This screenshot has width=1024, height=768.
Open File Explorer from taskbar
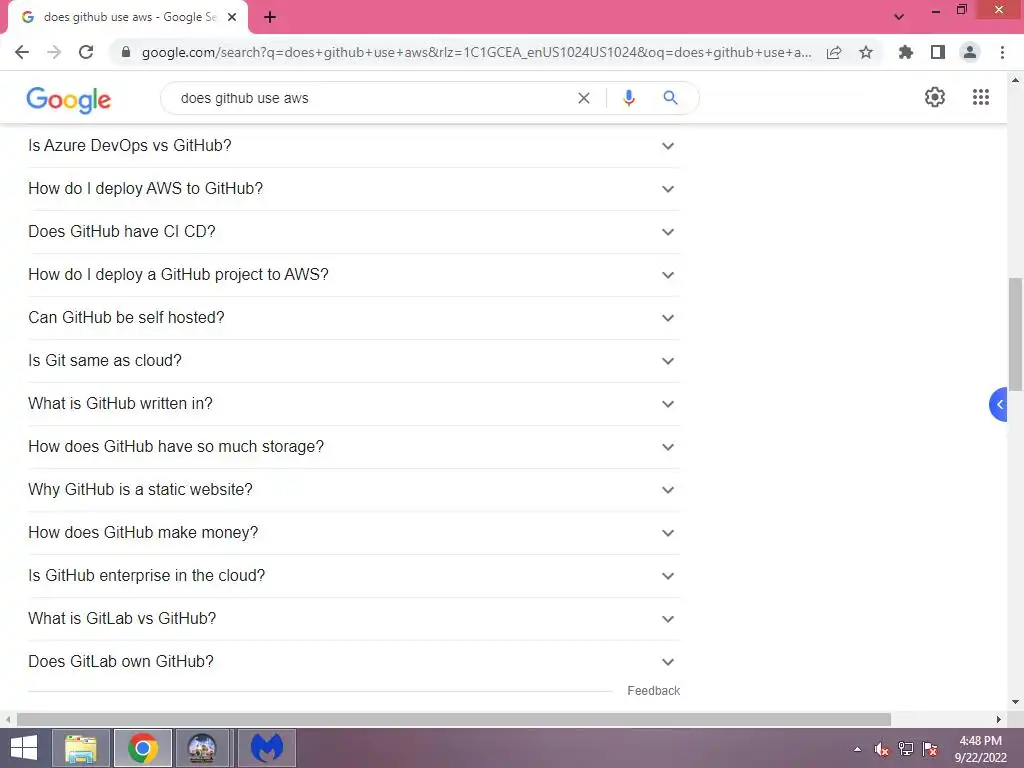(x=81, y=748)
